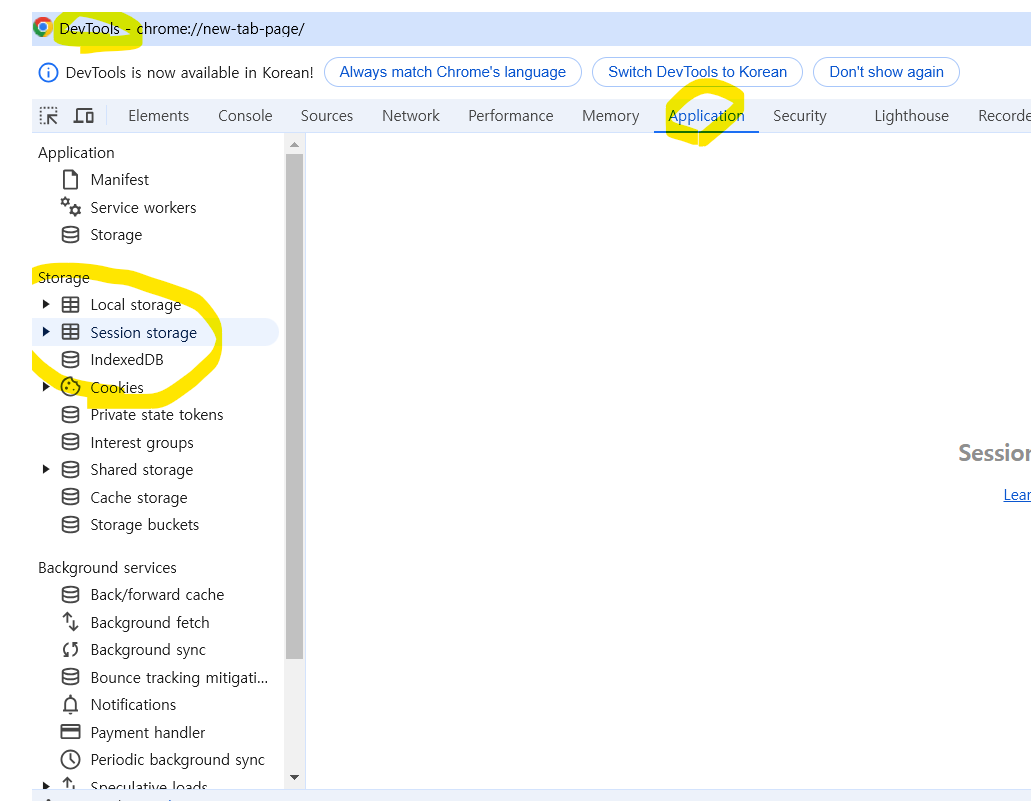Select the Payment handler item
Viewport: 1031px width, 801px height.
coord(148,733)
